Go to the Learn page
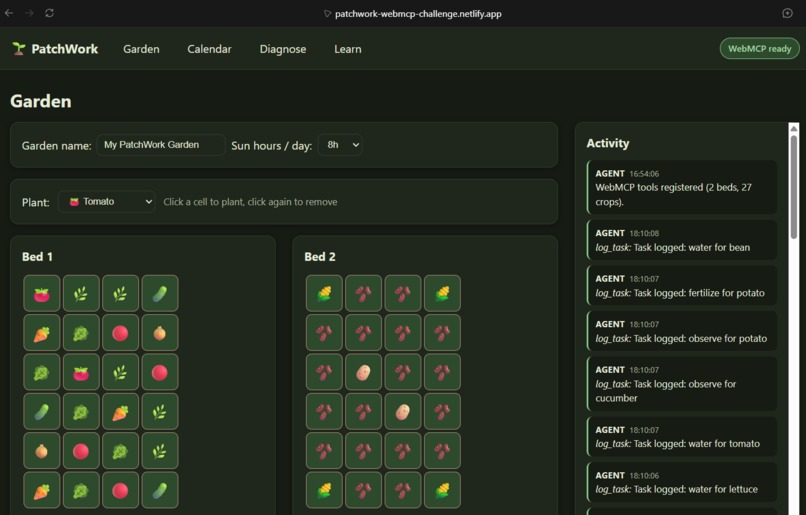This screenshot has height=515, width=806. click(x=348, y=49)
